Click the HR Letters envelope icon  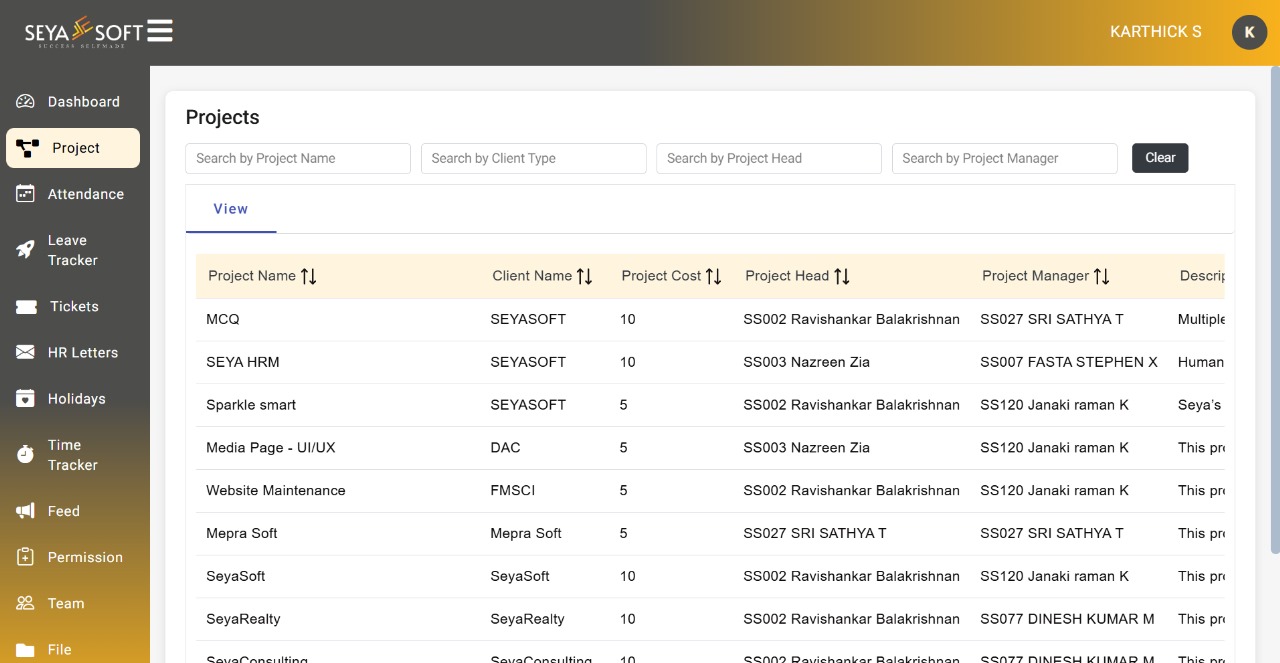(26, 353)
